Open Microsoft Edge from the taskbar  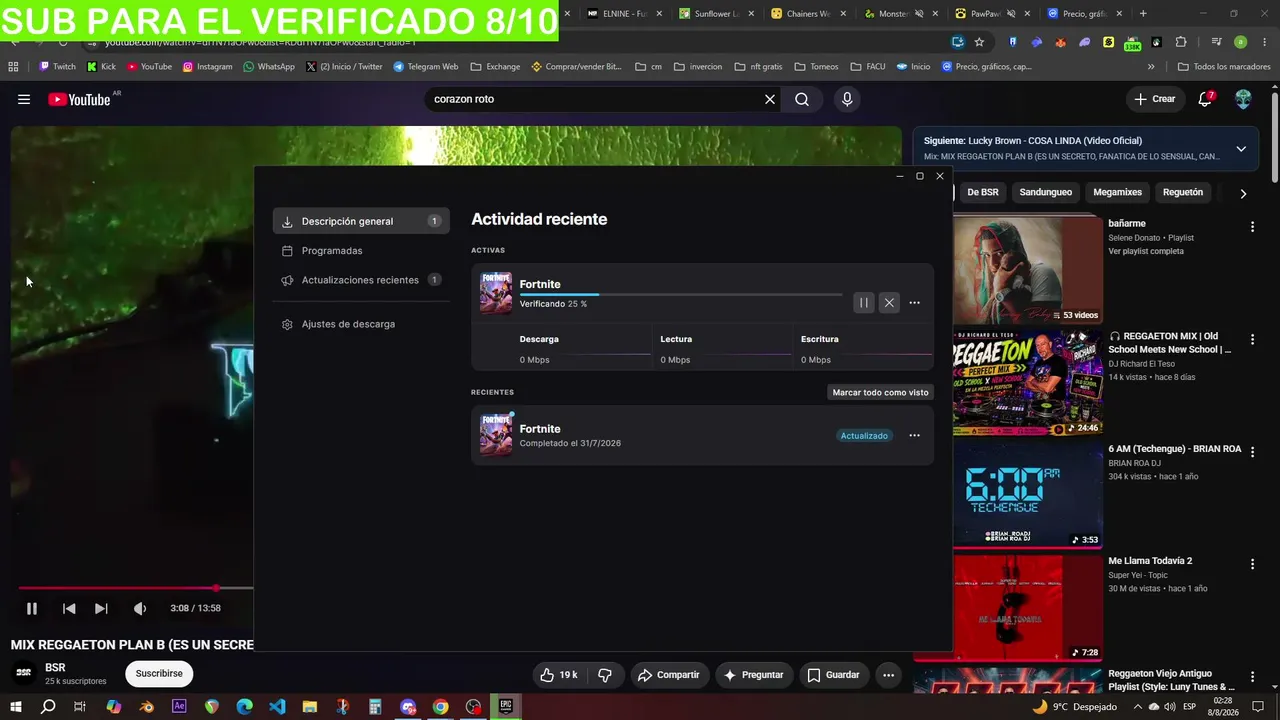click(x=244, y=707)
